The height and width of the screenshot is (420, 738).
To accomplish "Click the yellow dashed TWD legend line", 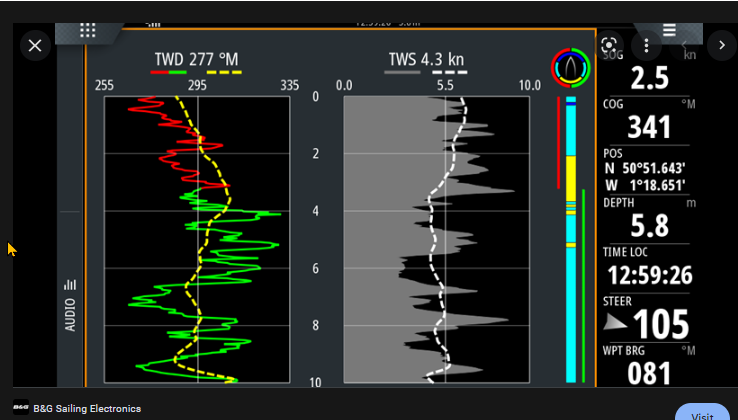I will (224, 73).
